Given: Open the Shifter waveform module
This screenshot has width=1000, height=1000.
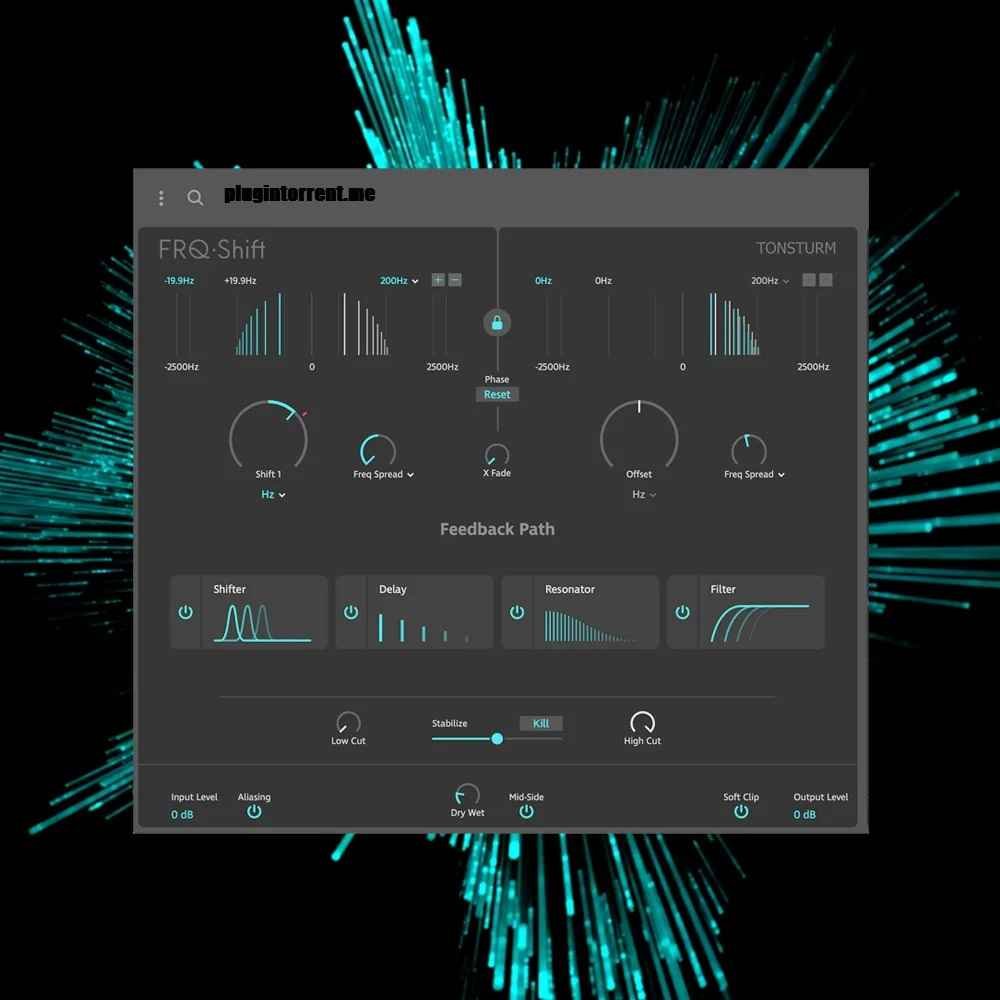Looking at the screenshot, I should click(263, 612).
